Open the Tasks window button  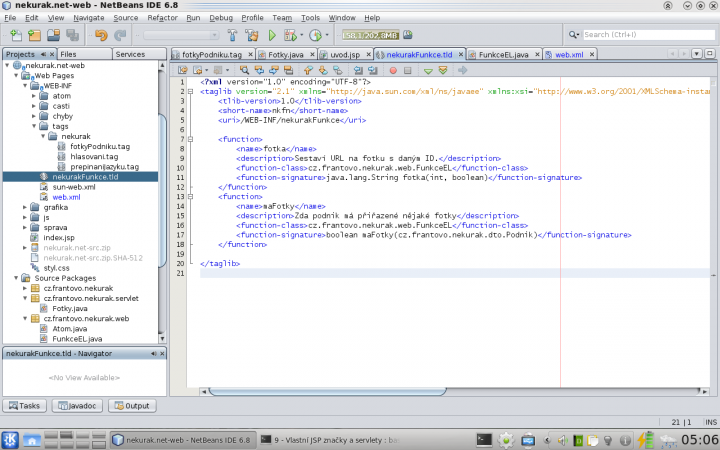click(24, 406)
